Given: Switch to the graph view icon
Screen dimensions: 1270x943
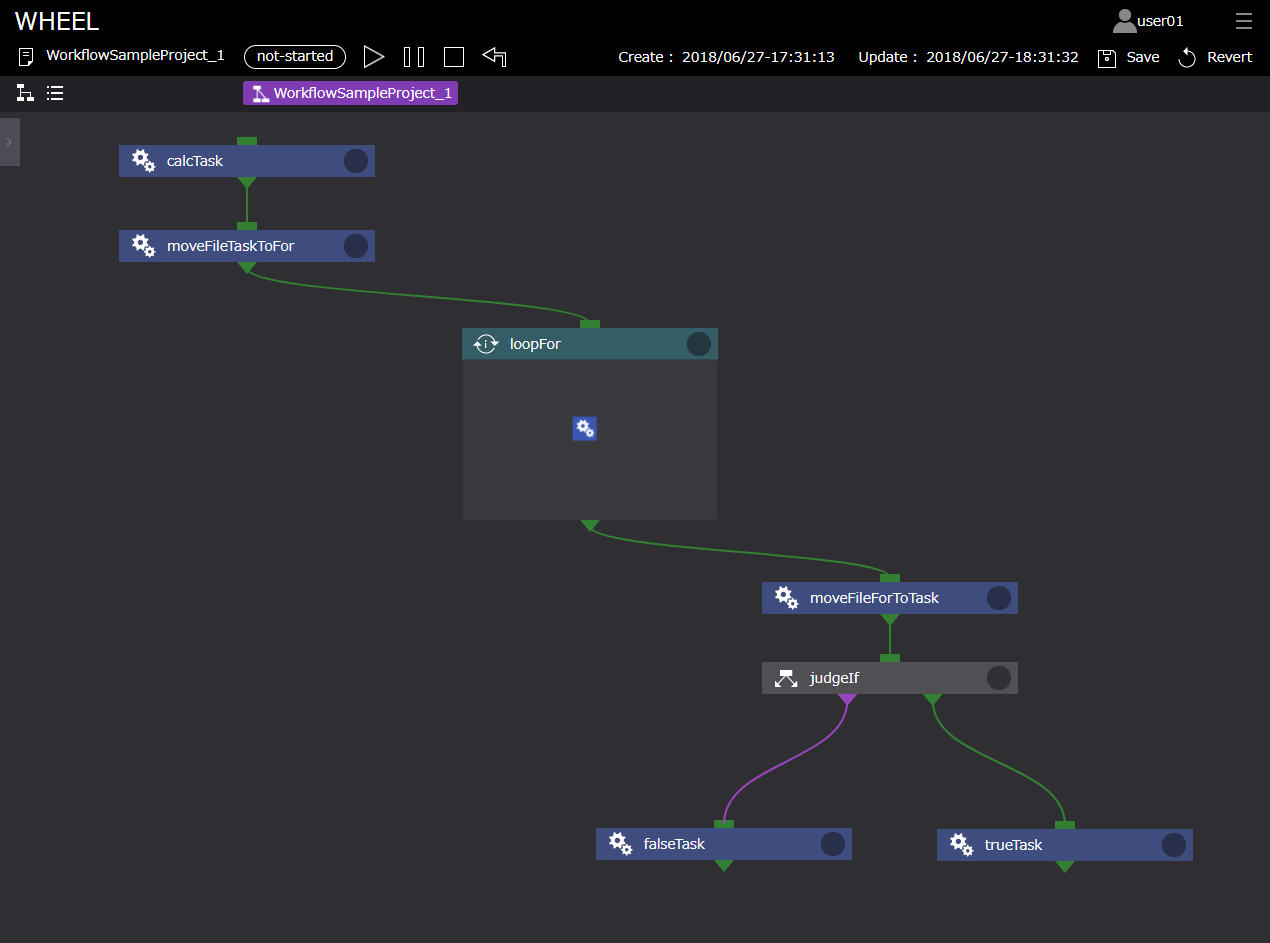Looking at the screenshot, I should 25,93.
